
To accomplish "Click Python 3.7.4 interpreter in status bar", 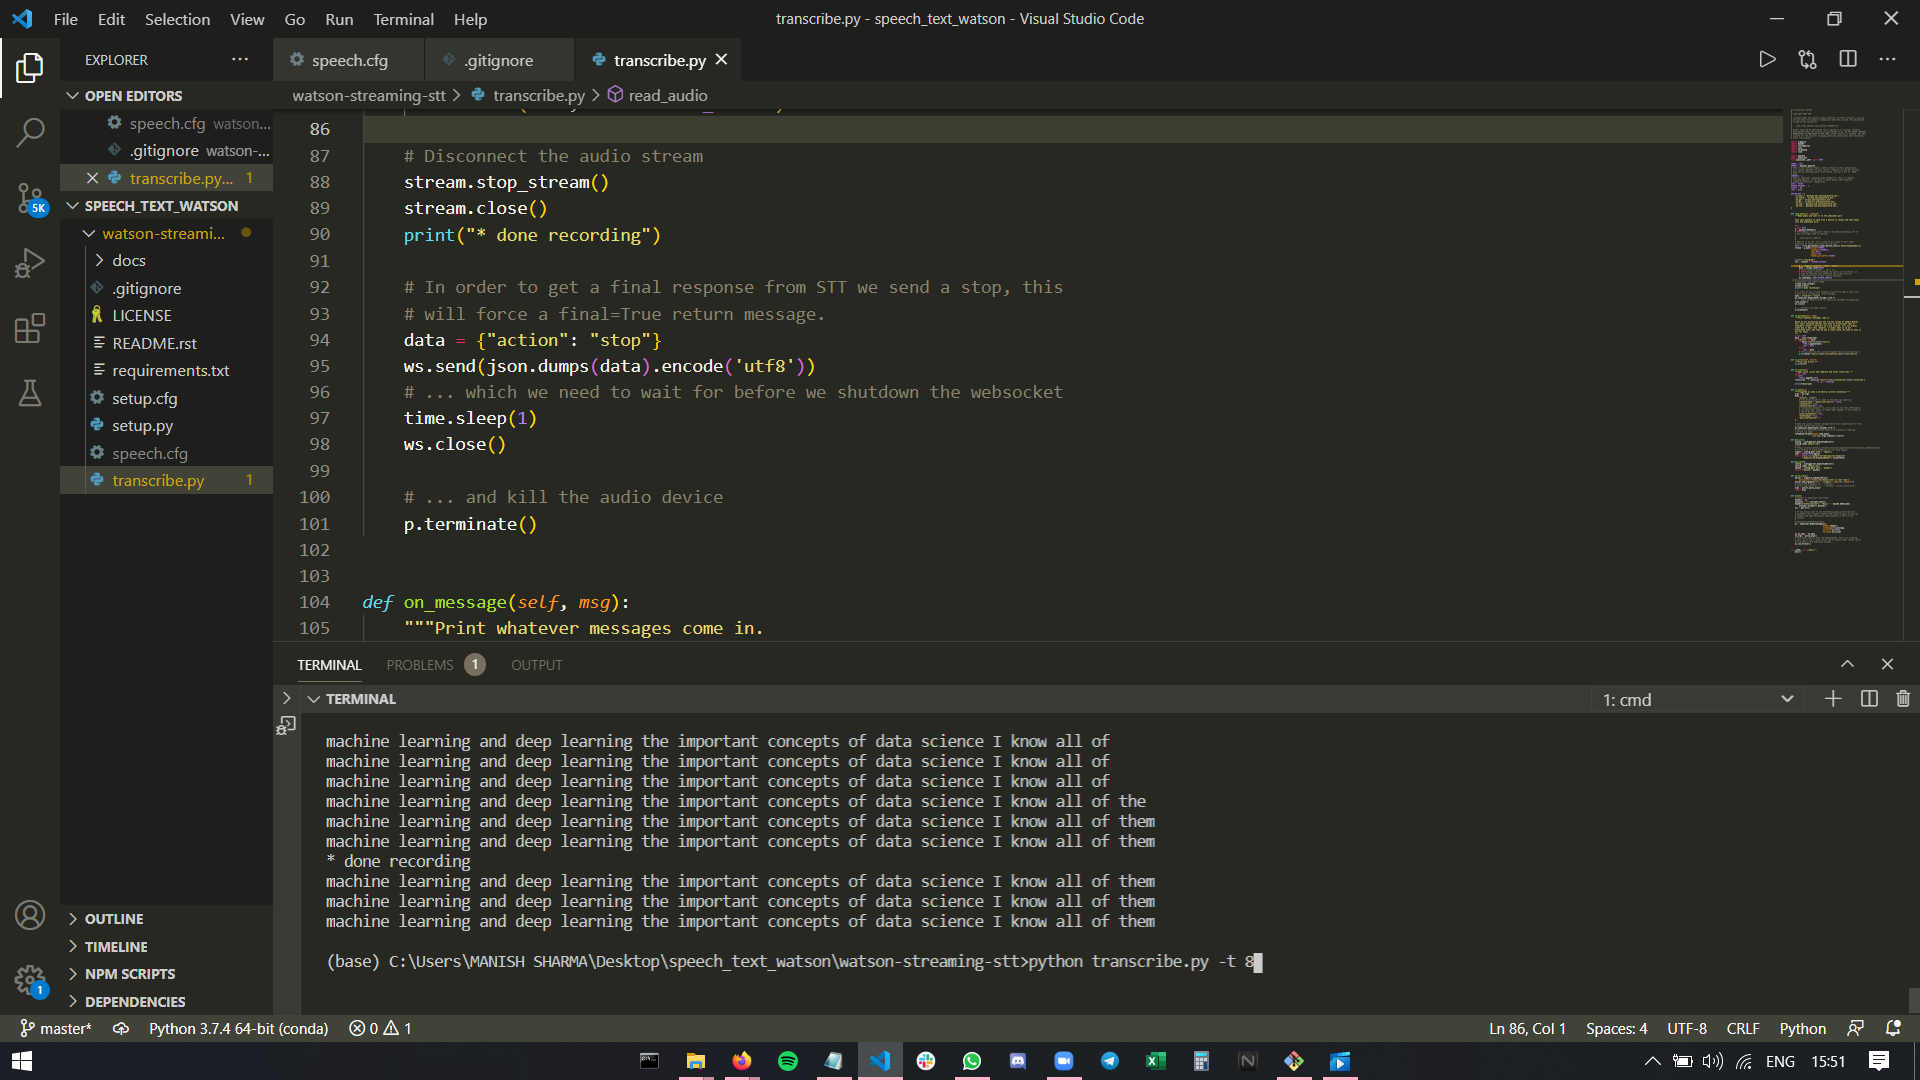I will click(238, 1028).
